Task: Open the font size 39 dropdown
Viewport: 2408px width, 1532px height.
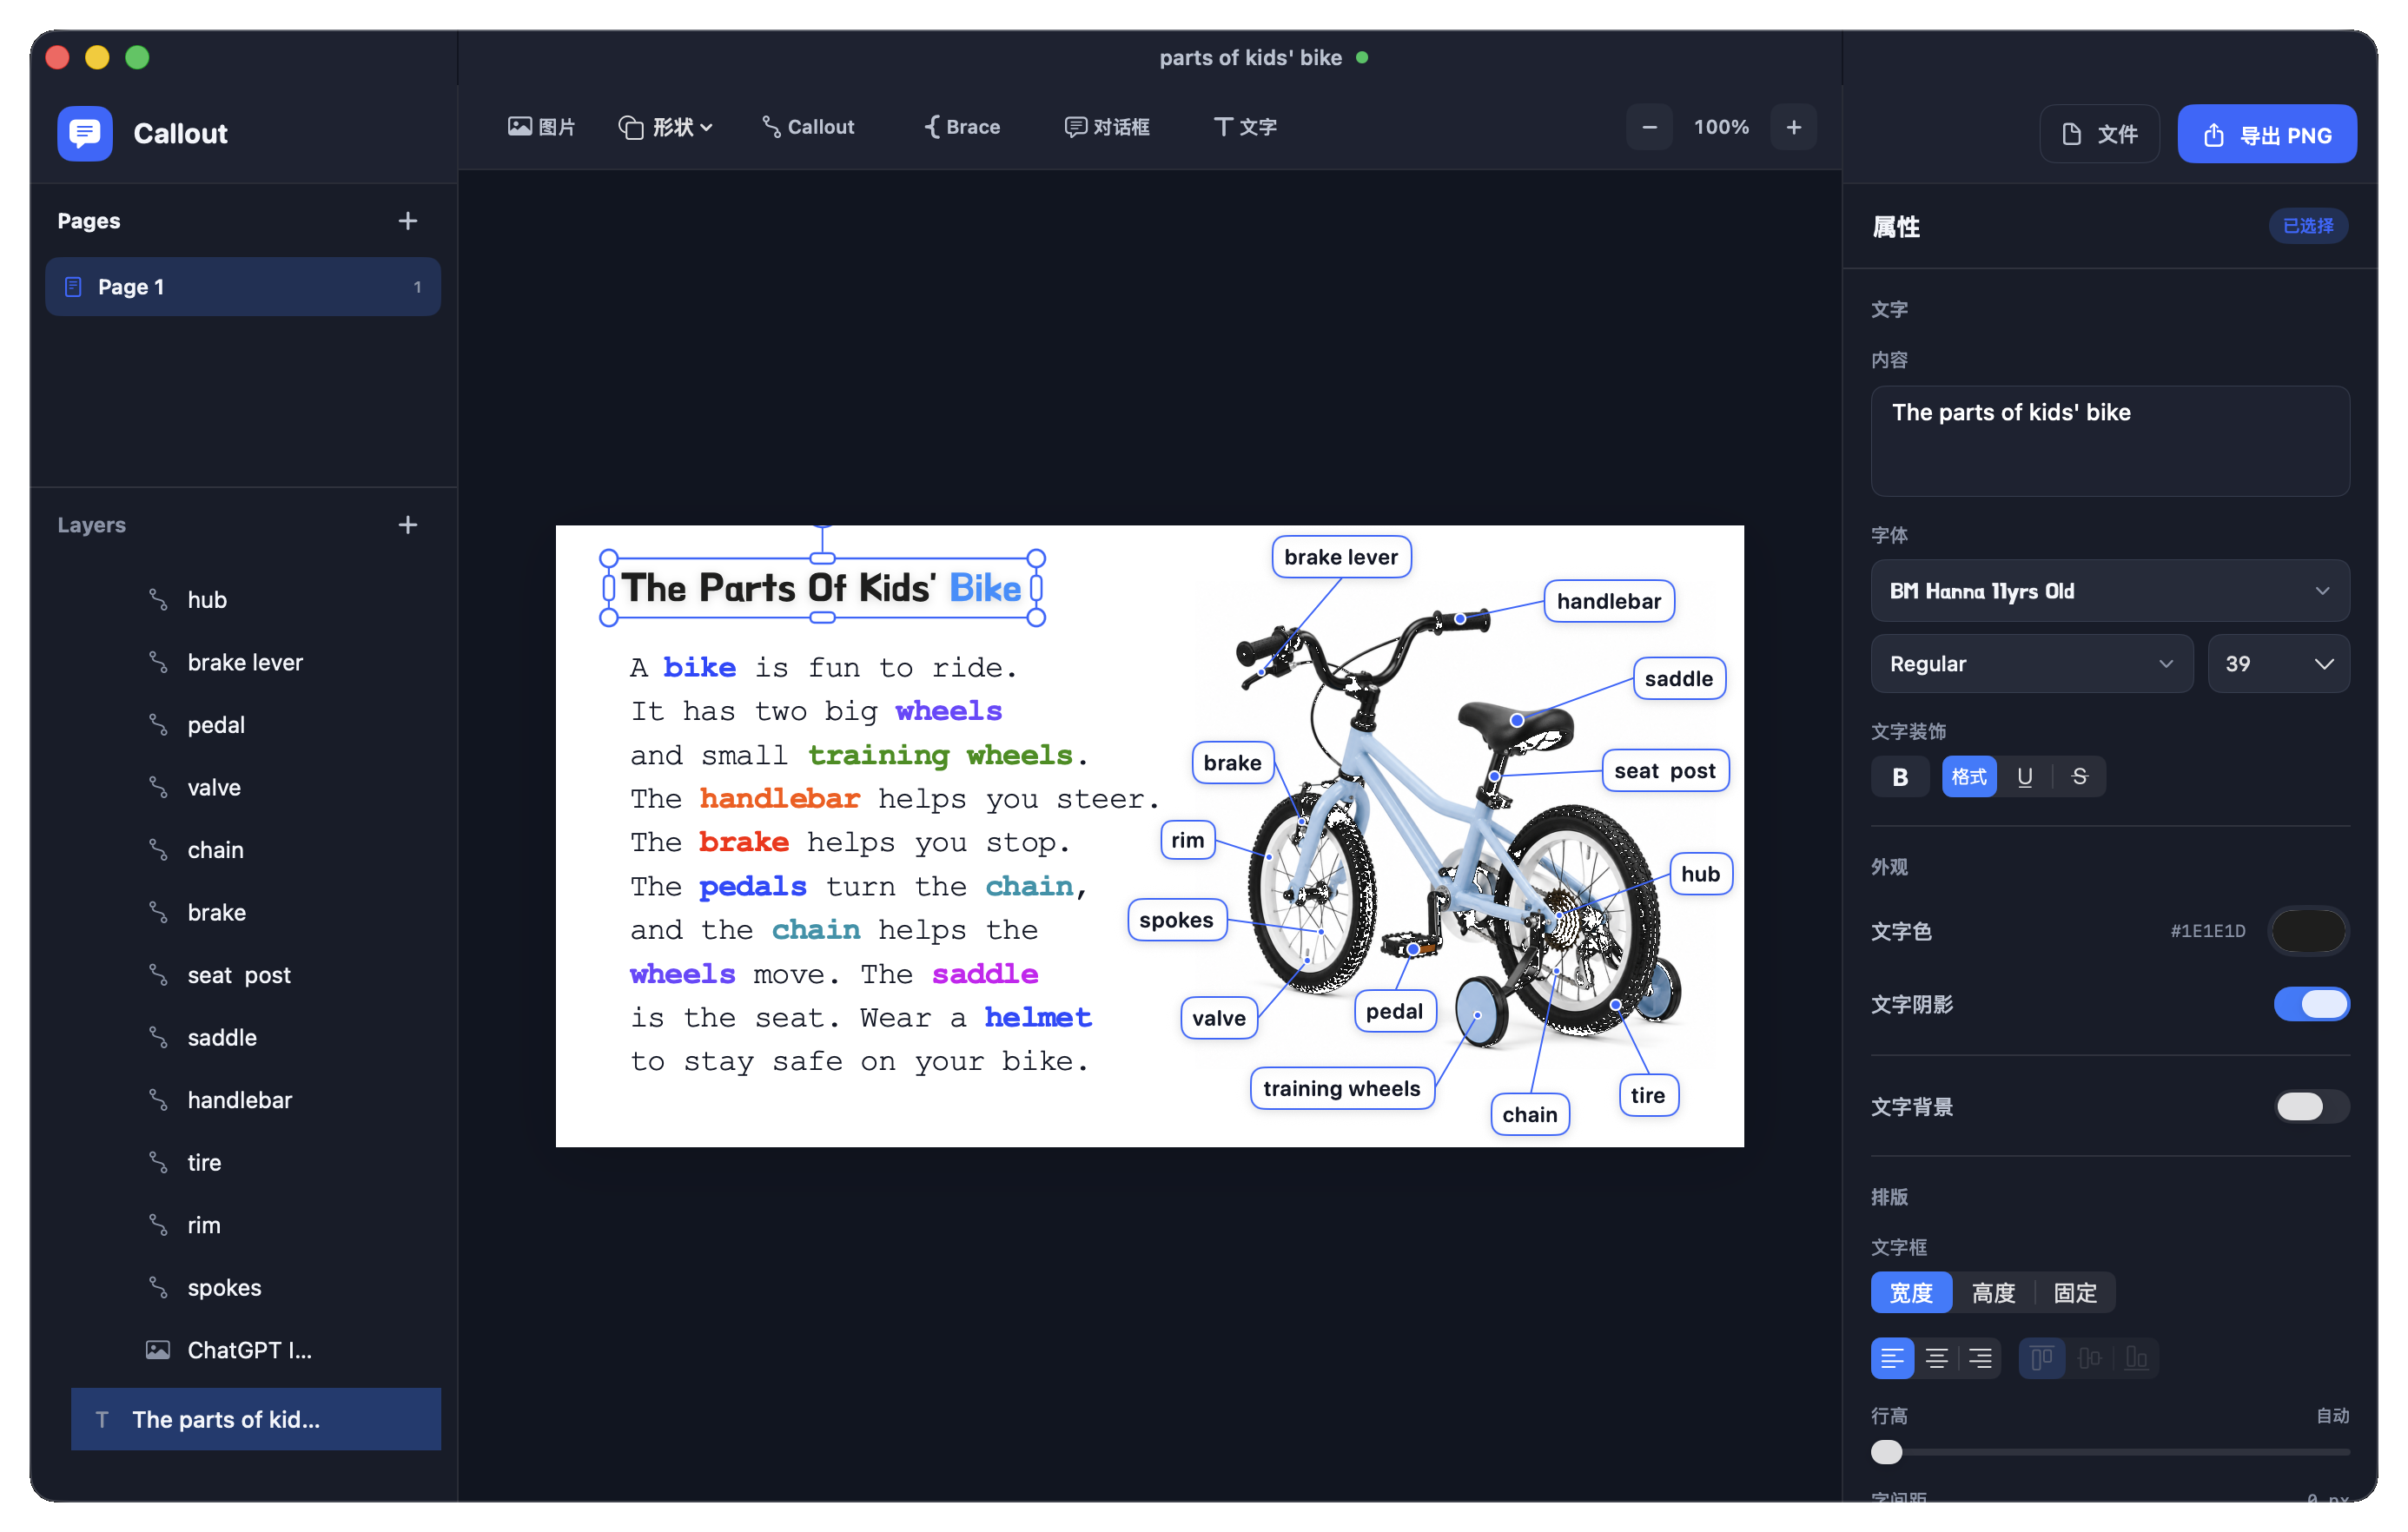Action: pos(2278,664)
